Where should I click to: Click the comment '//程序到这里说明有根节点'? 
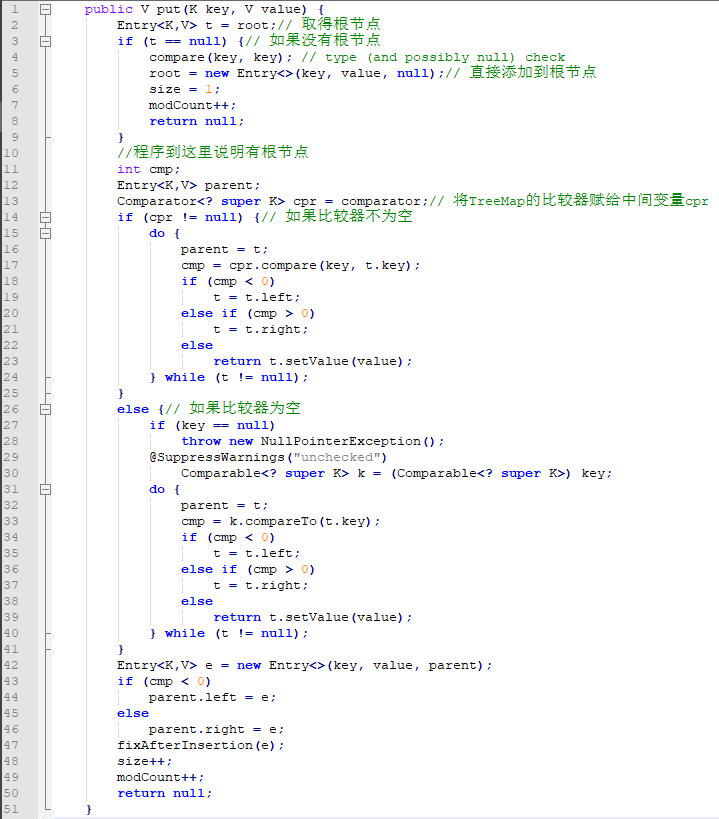tap(213, 152)
